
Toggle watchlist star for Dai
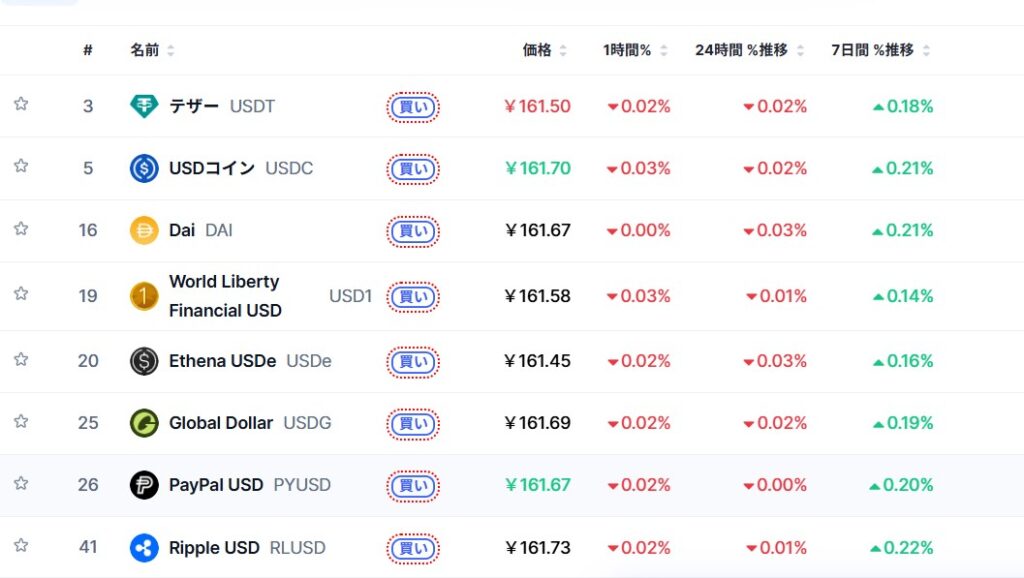21,229
